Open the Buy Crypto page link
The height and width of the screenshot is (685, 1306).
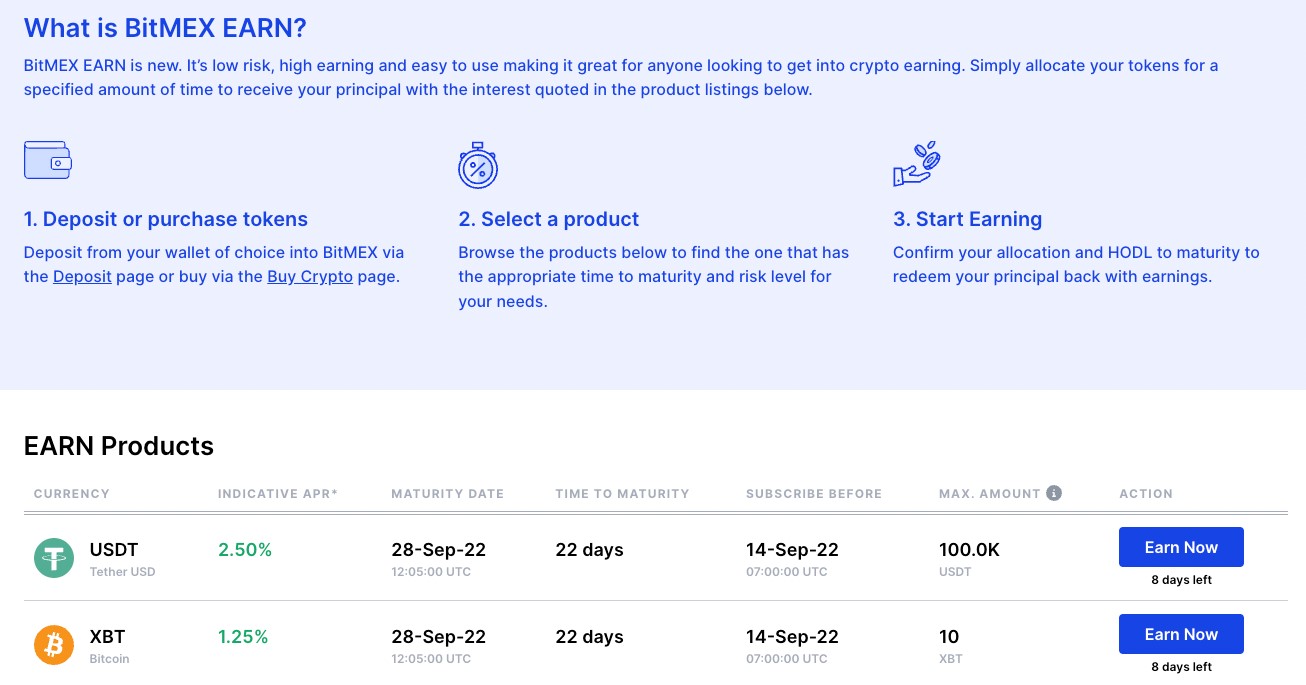[x=310, y=276]
